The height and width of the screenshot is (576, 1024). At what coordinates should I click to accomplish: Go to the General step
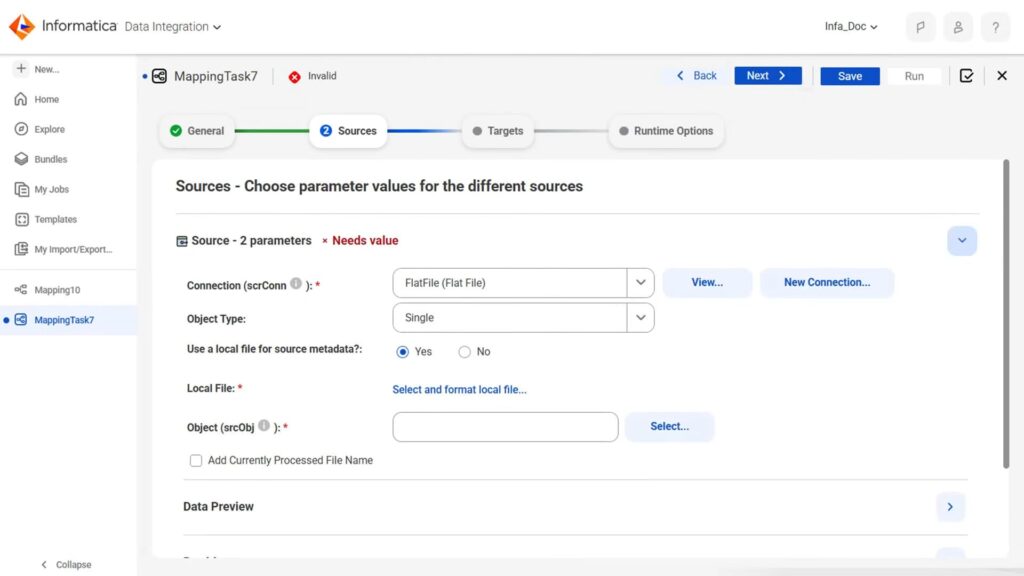click(197, 131)
